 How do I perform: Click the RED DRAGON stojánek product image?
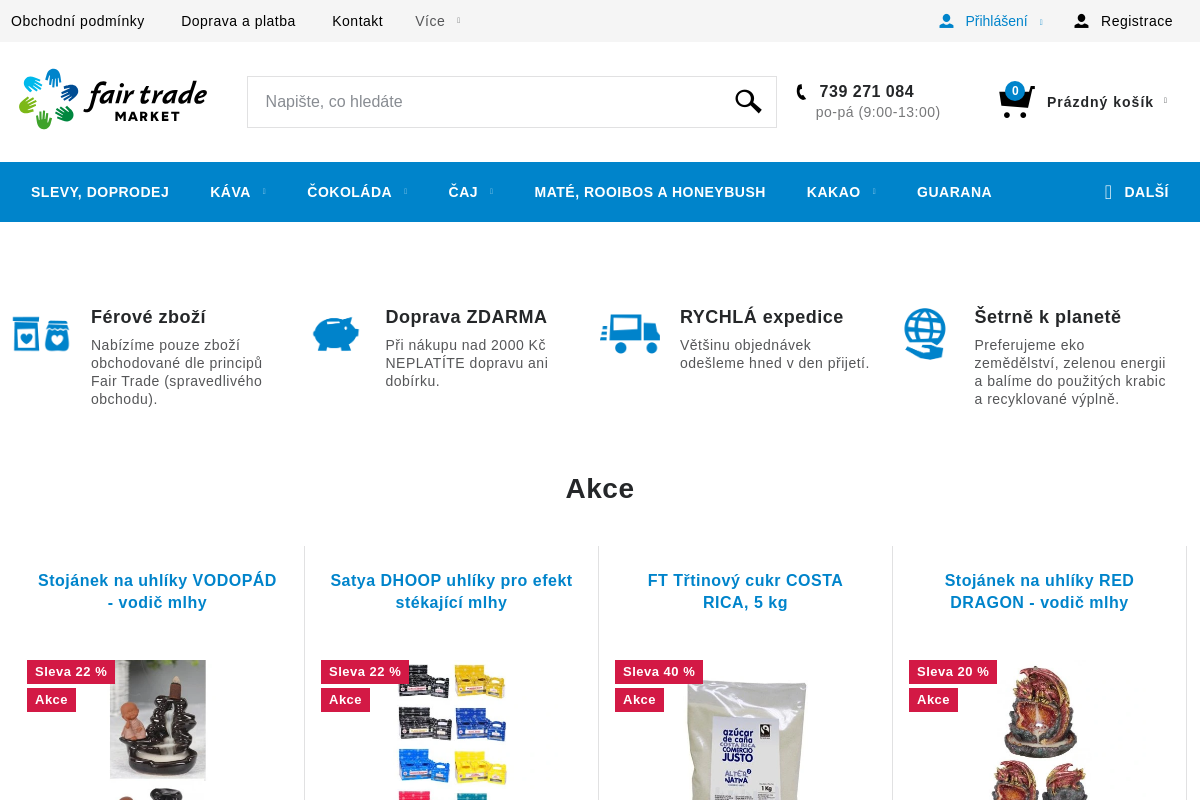(1039, 730)
